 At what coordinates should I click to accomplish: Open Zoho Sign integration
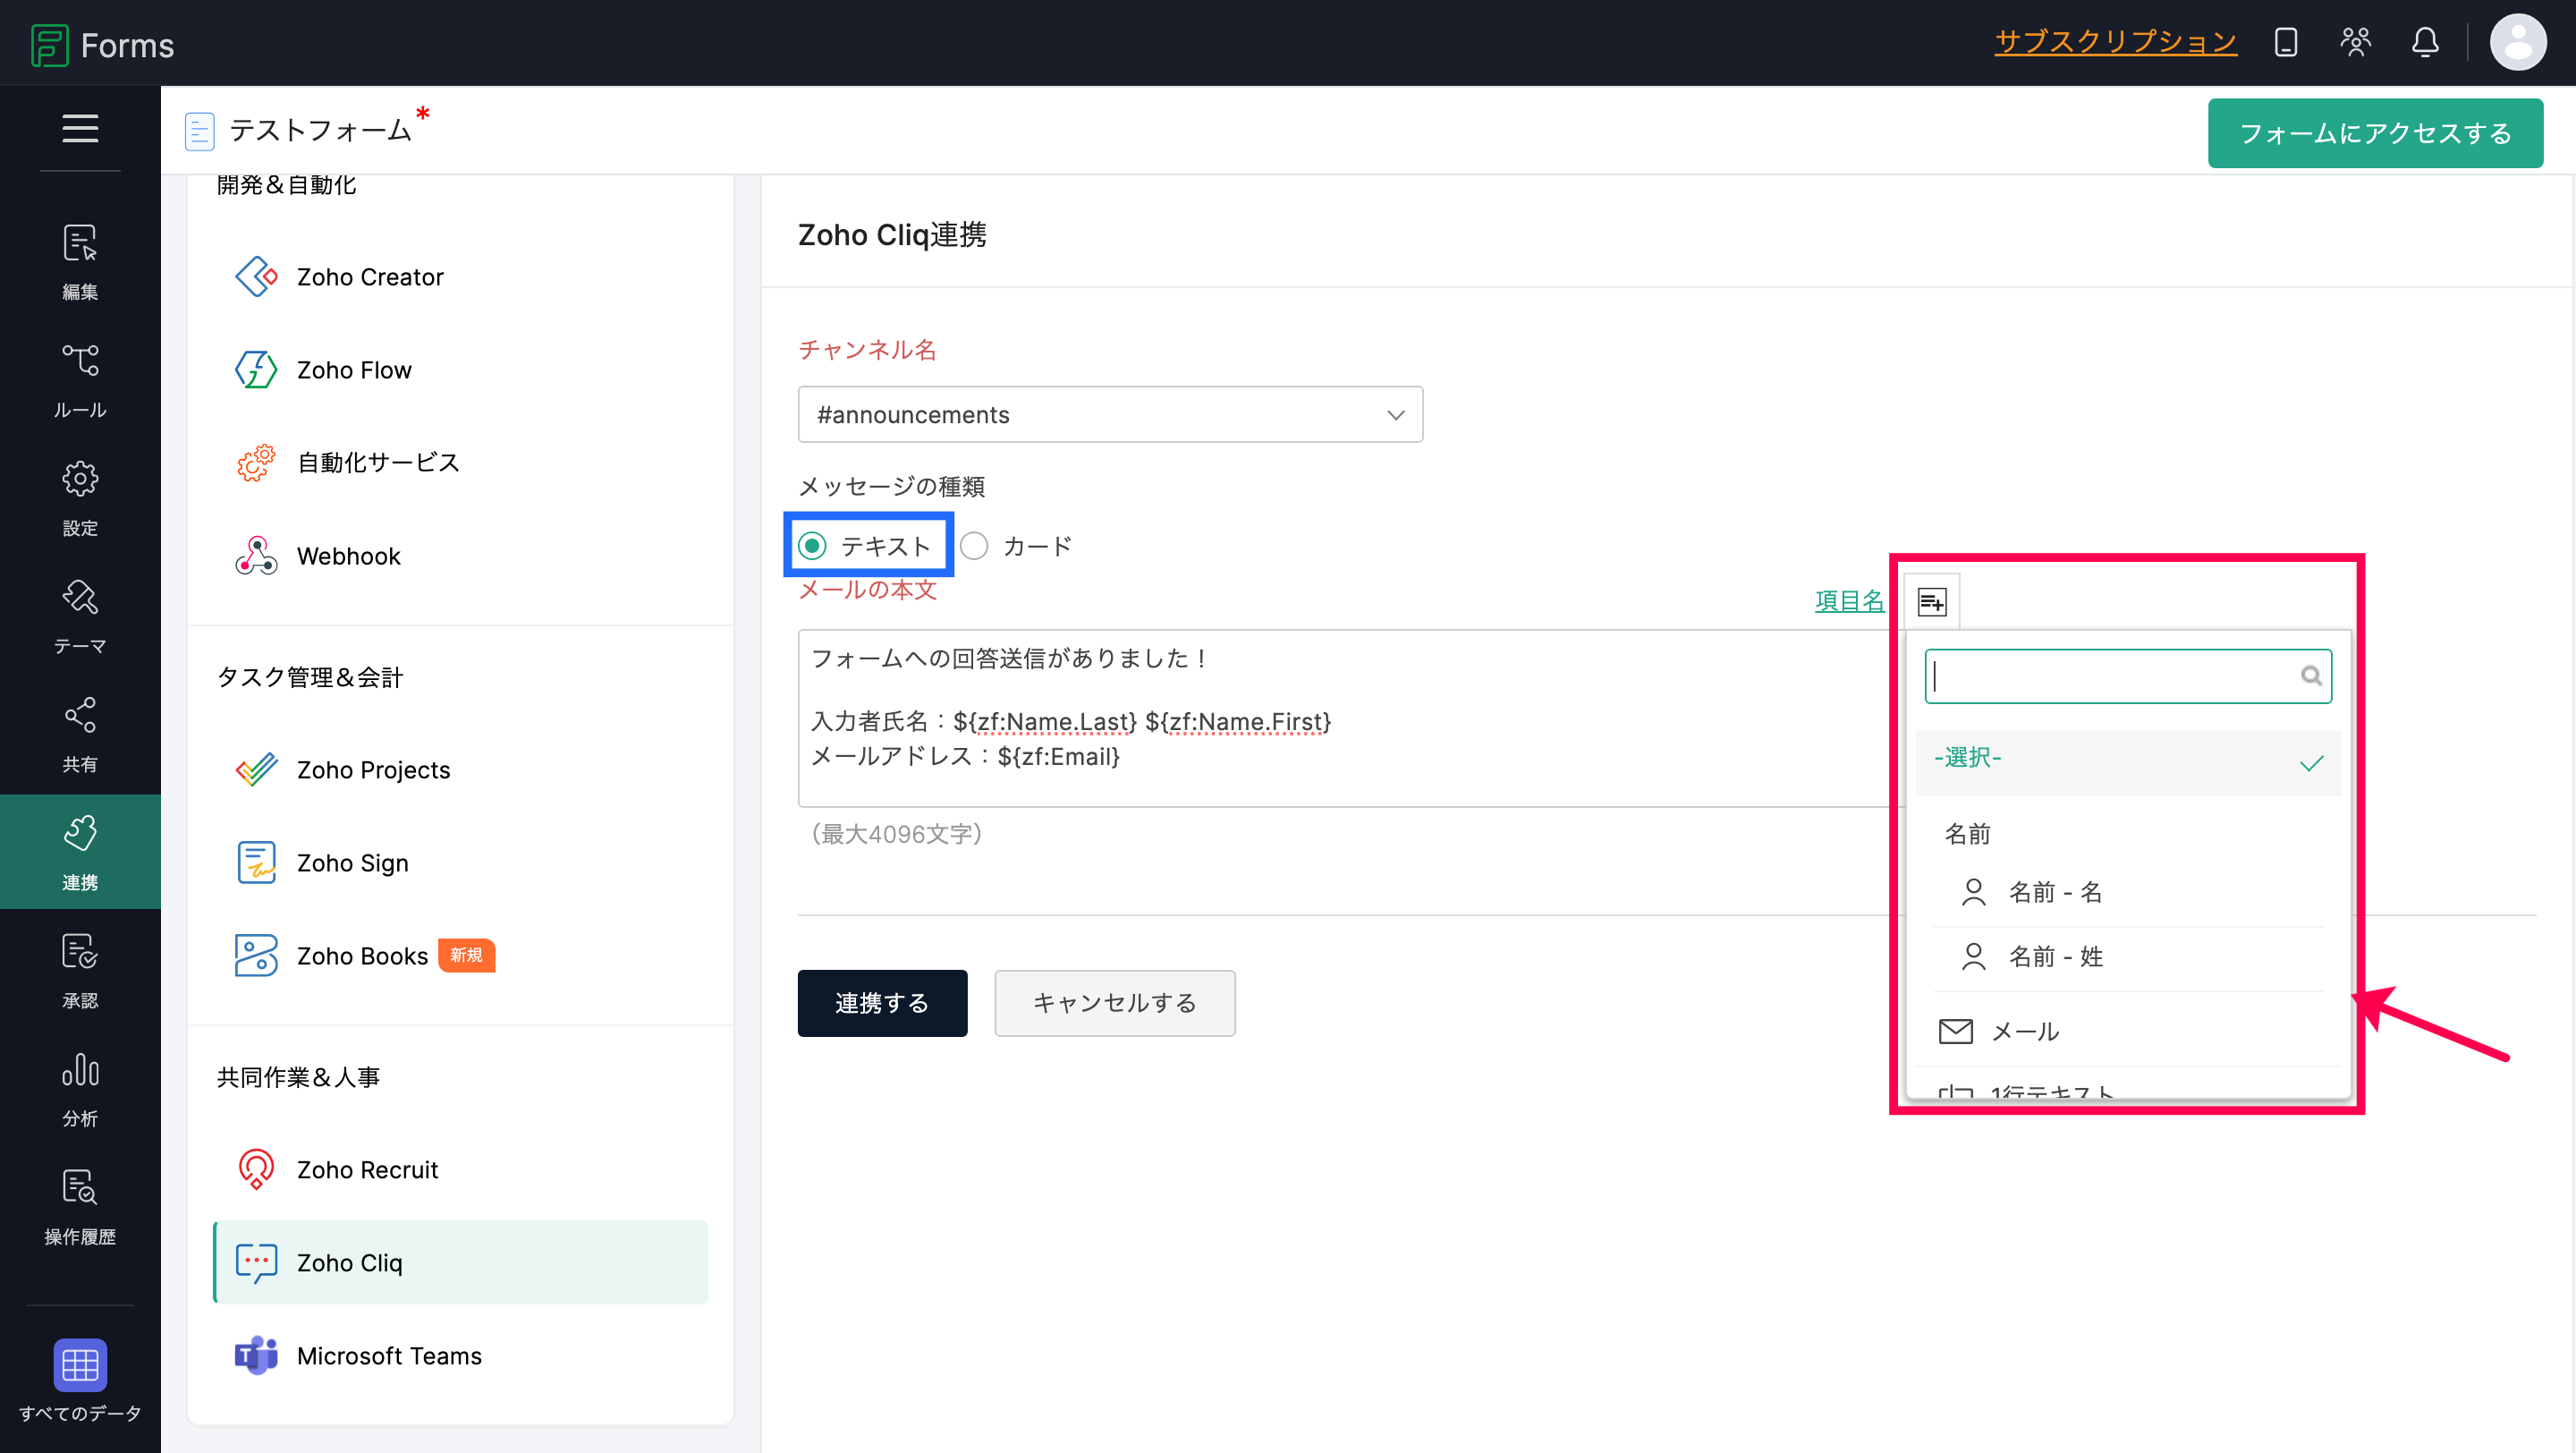click(x=461, y=863)
